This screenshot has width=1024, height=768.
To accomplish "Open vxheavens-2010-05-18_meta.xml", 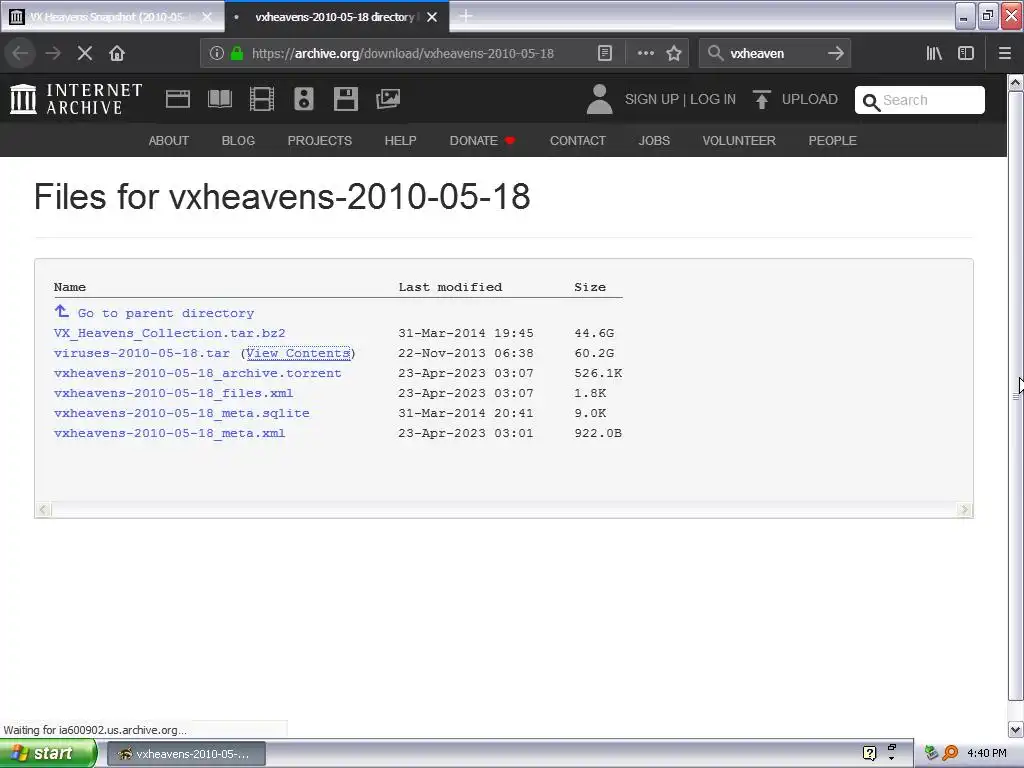I will click(x=170, y=433).
